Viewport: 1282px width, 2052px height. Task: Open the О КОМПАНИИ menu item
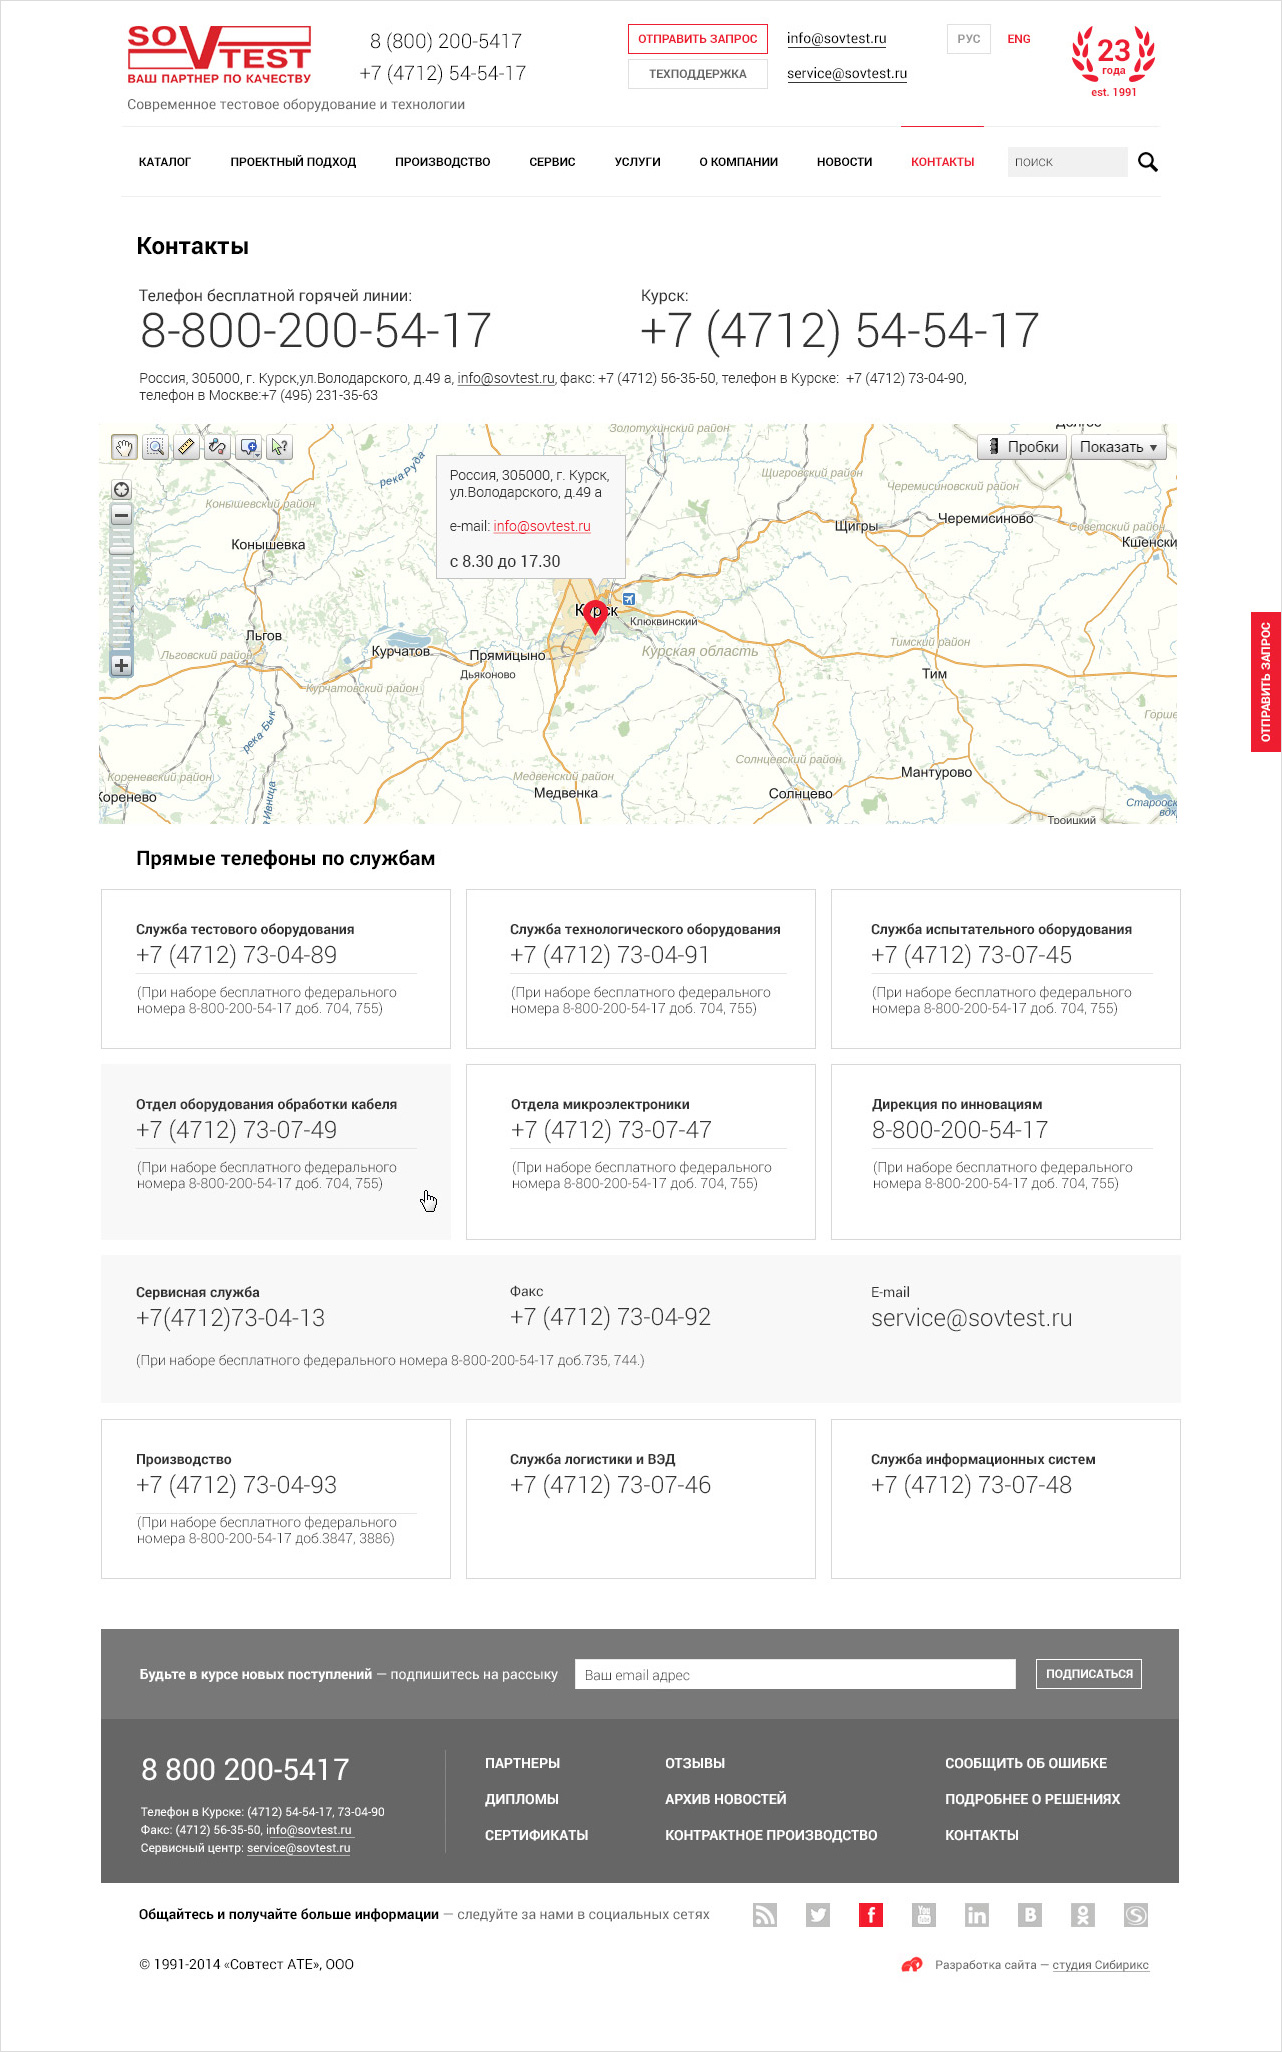tap(738, 162)
